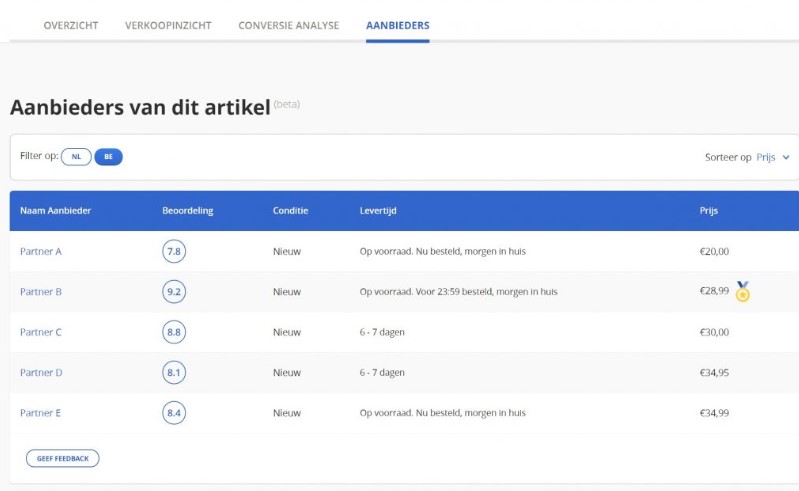The width and height of the screenshot is (799, 491).
Task: Go to the Conversie Analyse tab
Action: pyautogui.click(x=288, y=25)
